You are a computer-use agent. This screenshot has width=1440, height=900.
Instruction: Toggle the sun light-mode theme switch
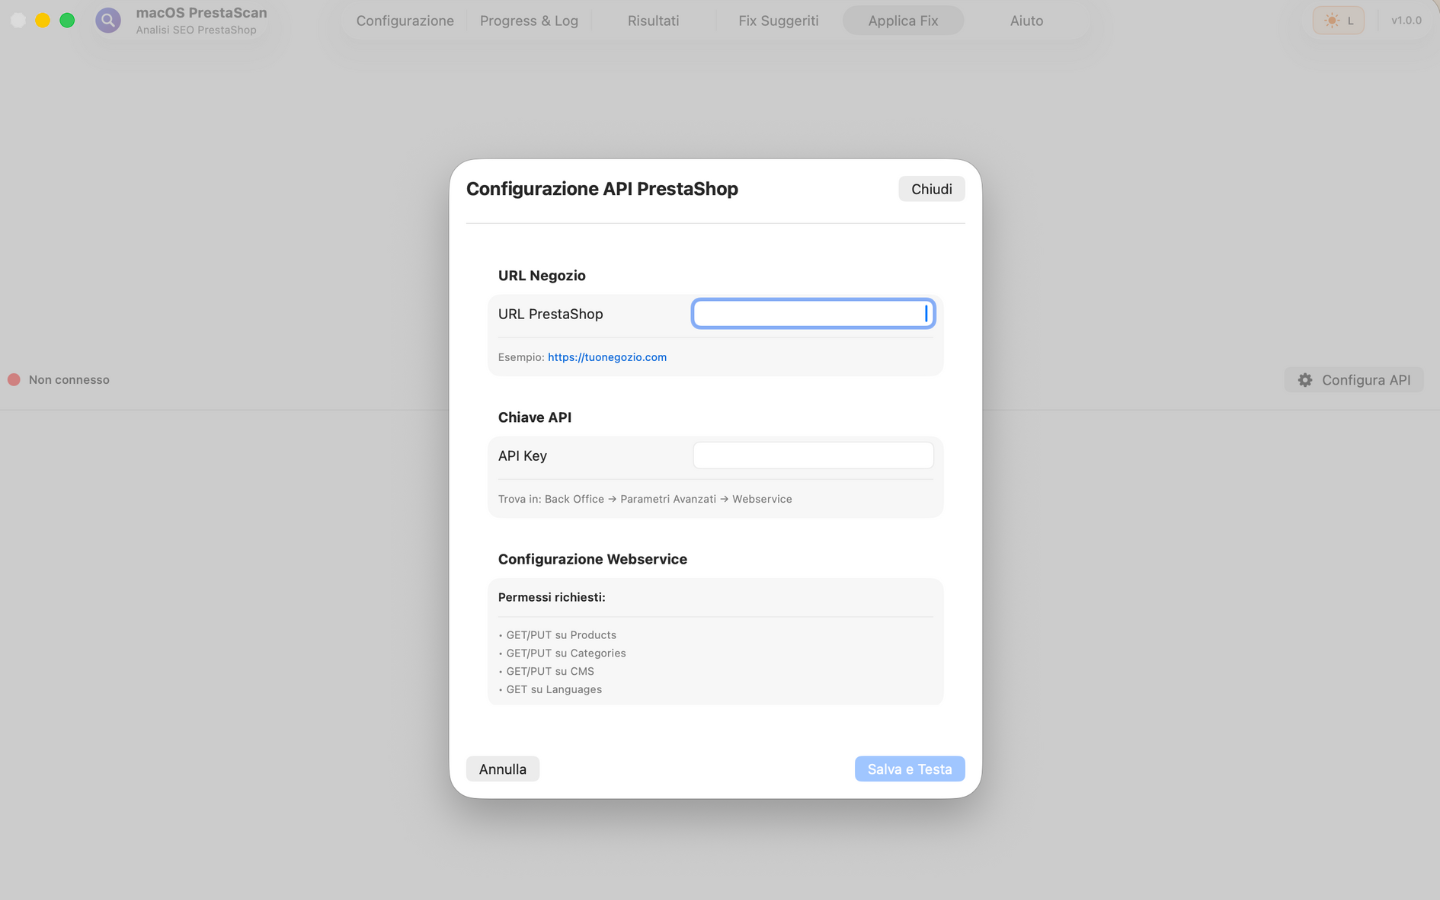pos(1338,20)
